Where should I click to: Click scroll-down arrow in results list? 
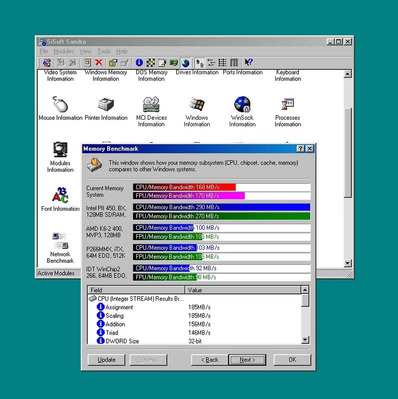[305, 340]
